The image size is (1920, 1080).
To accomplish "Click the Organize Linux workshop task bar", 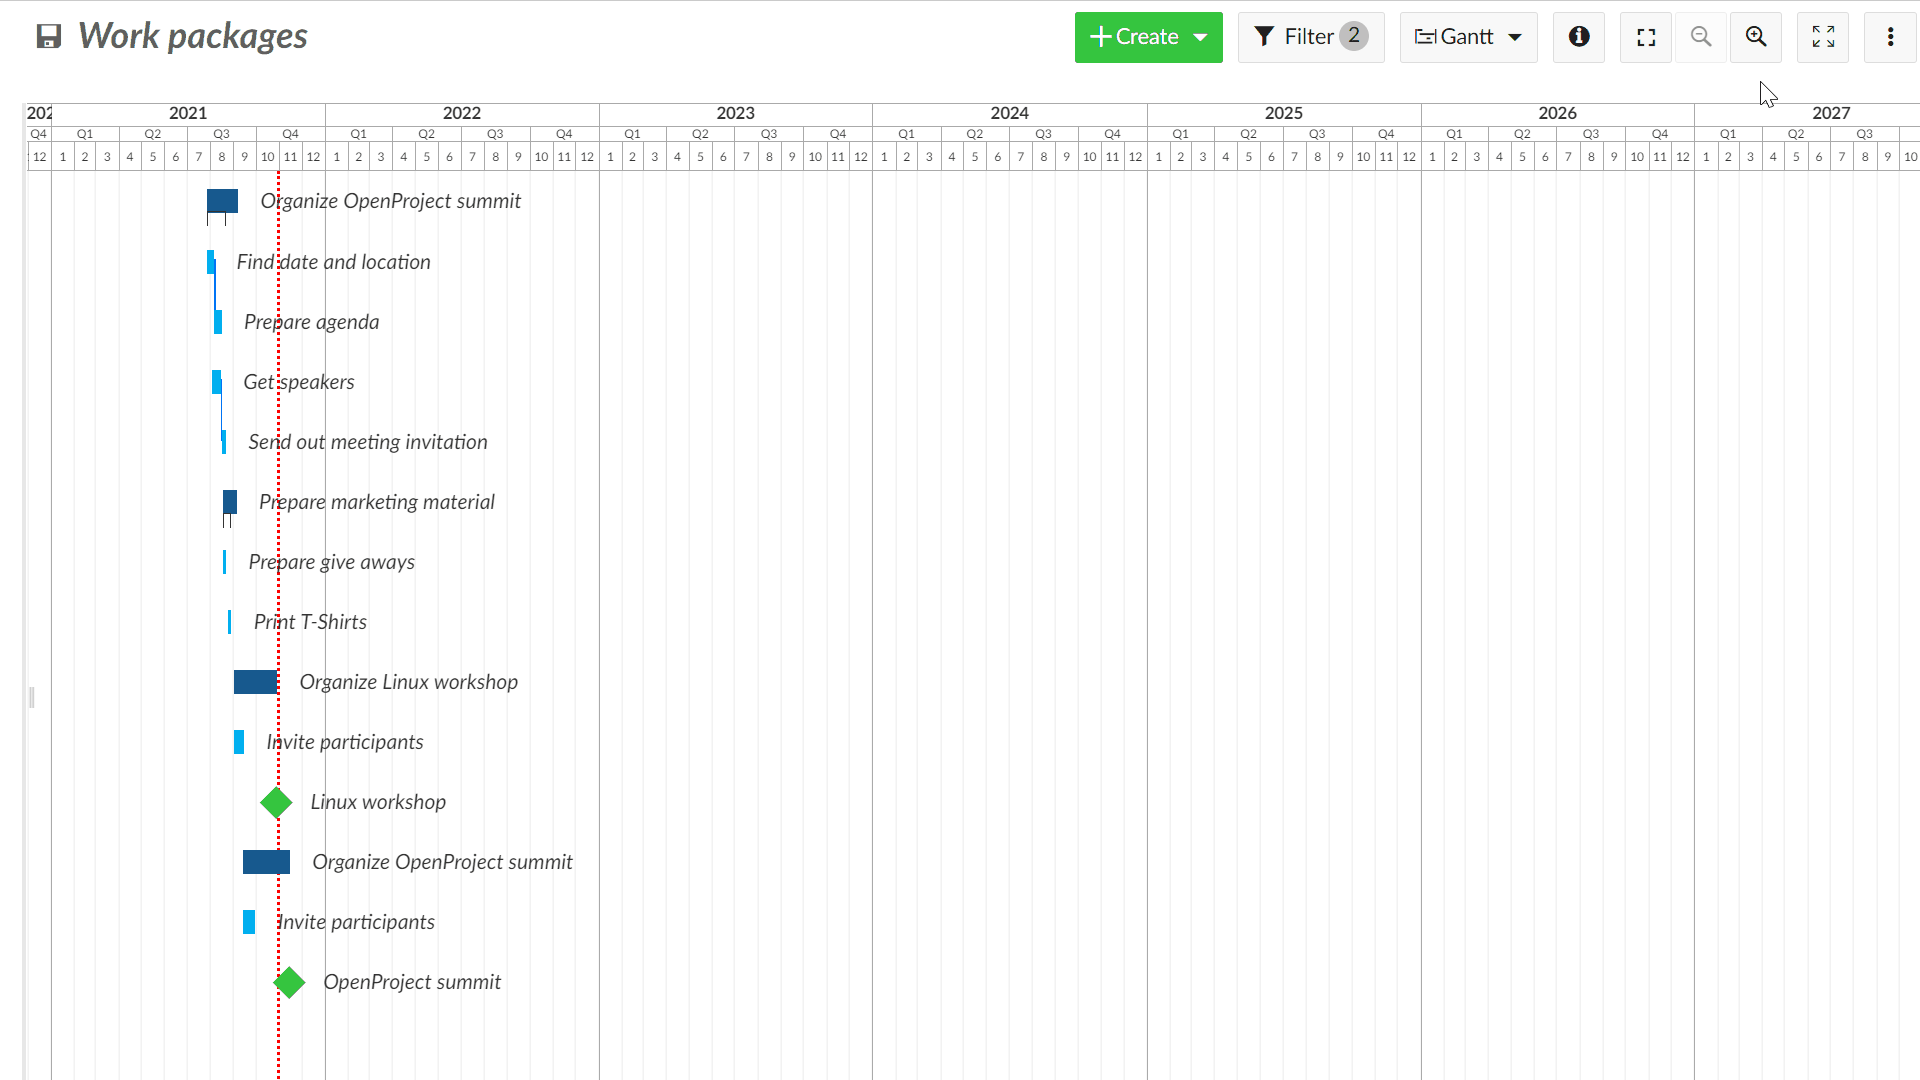I will click(x=256, y=680).
